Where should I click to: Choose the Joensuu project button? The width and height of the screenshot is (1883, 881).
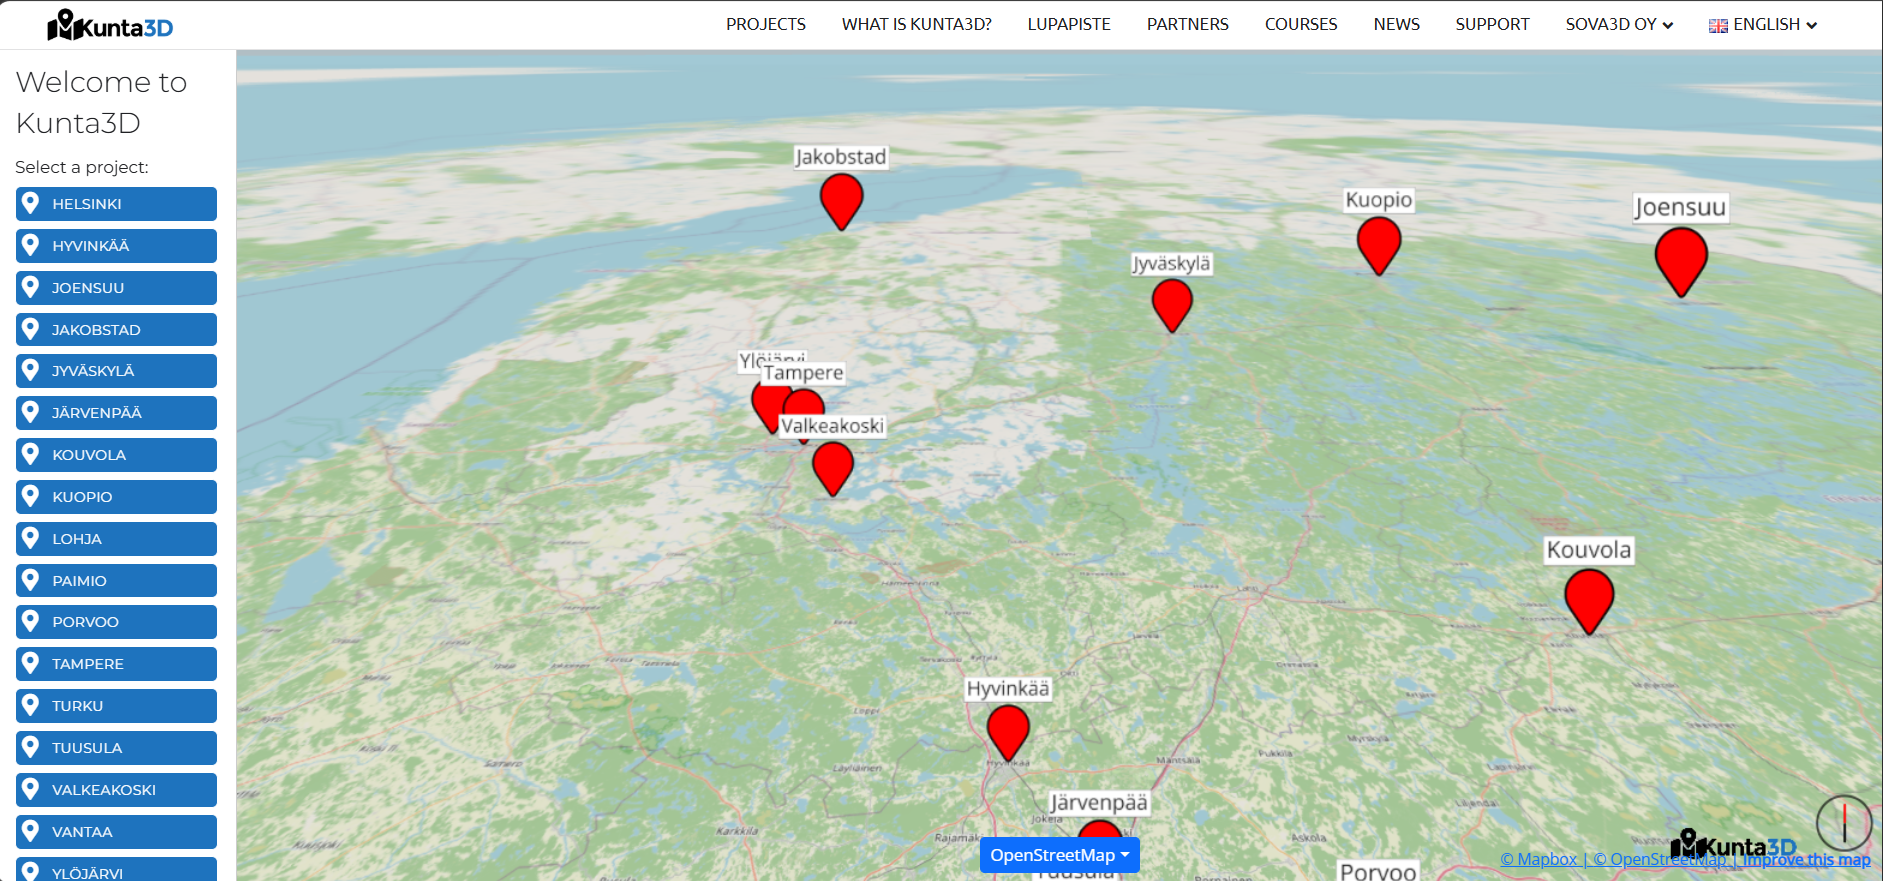116,288
